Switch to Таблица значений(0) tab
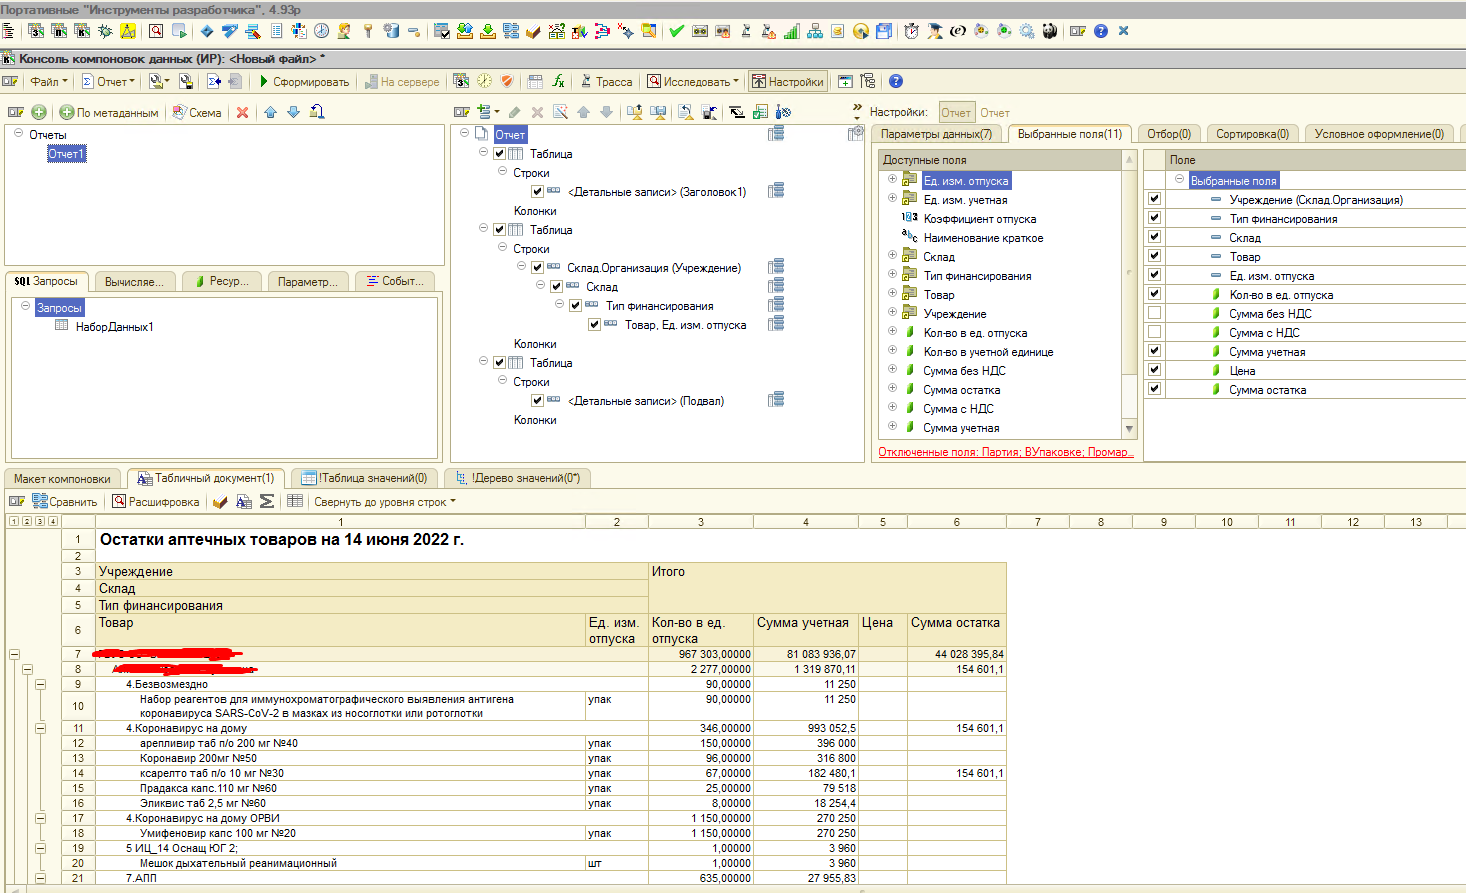The width and height of the screenshot is (1466, 893). click(364, 478)
